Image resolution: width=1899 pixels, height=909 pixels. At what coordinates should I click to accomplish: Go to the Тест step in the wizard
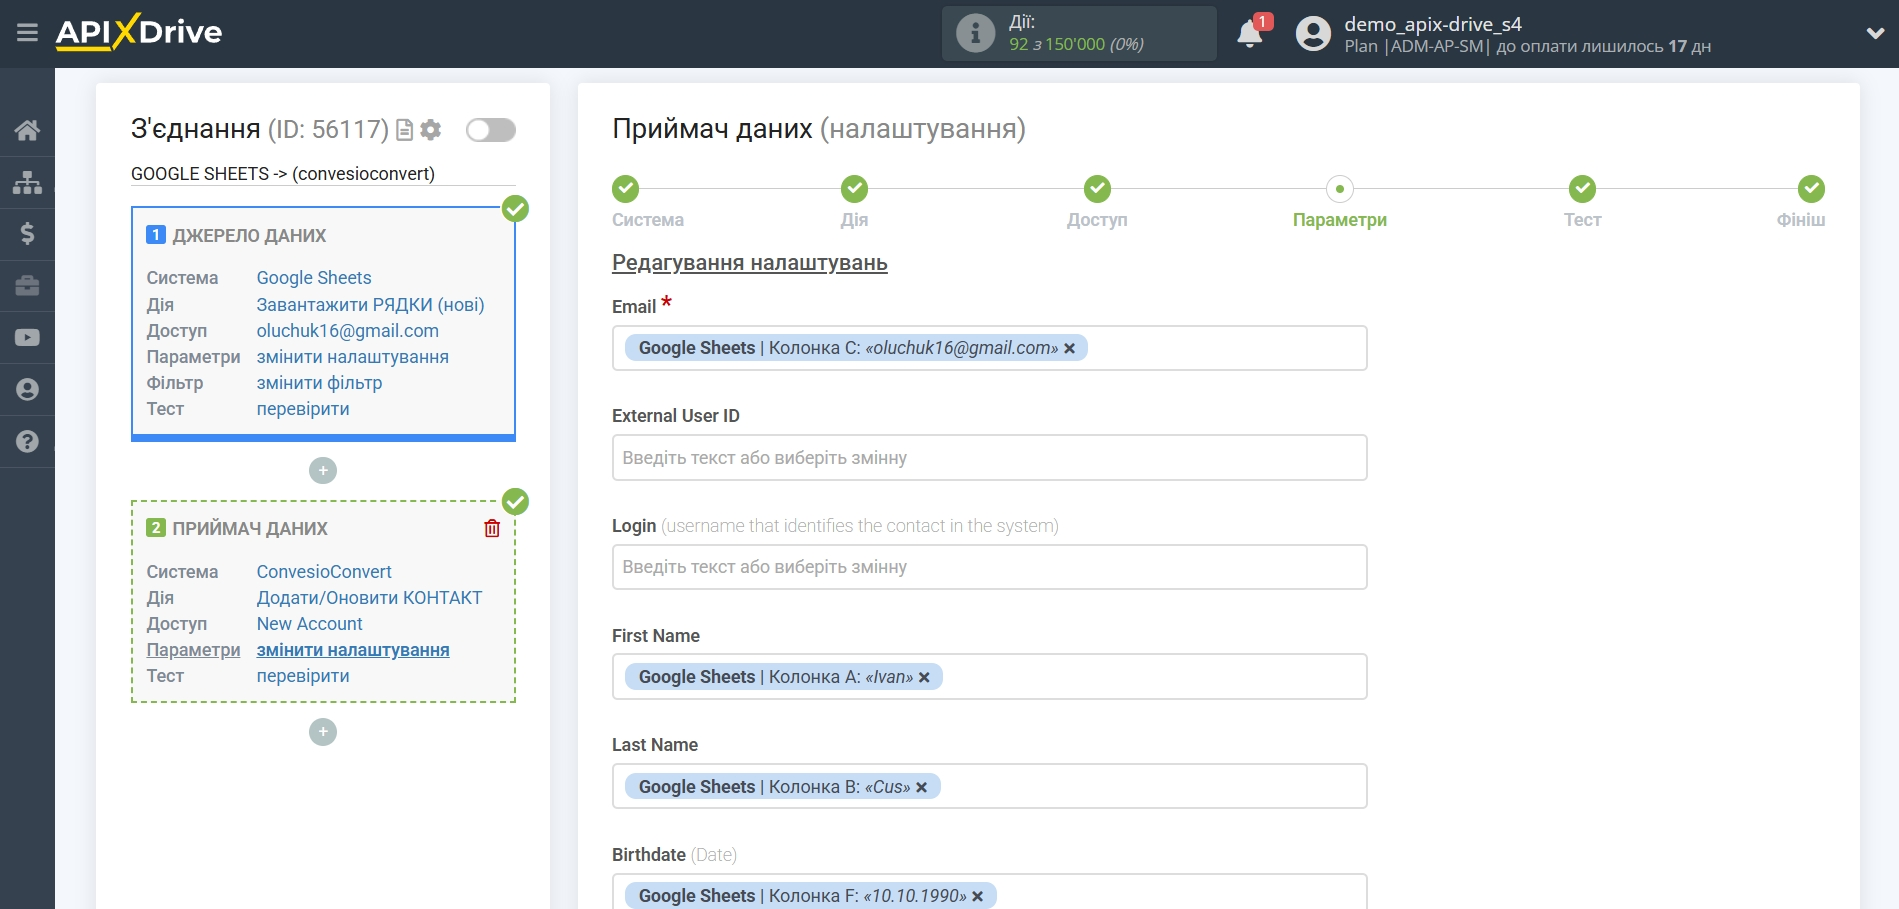pyautogui.click(x=1582, y=190)
